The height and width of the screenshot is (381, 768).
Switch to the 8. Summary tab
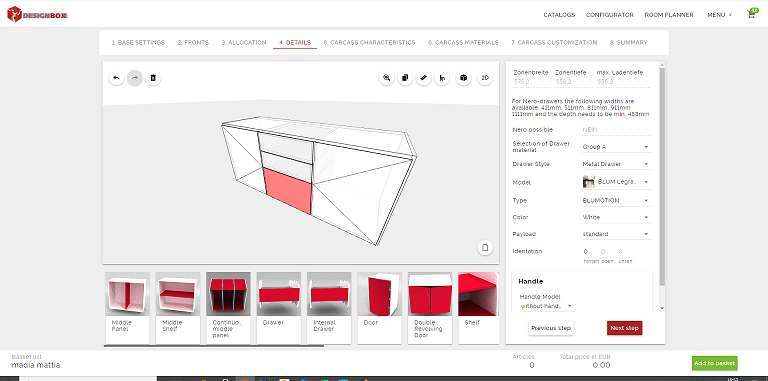click(x=628, y=43)
